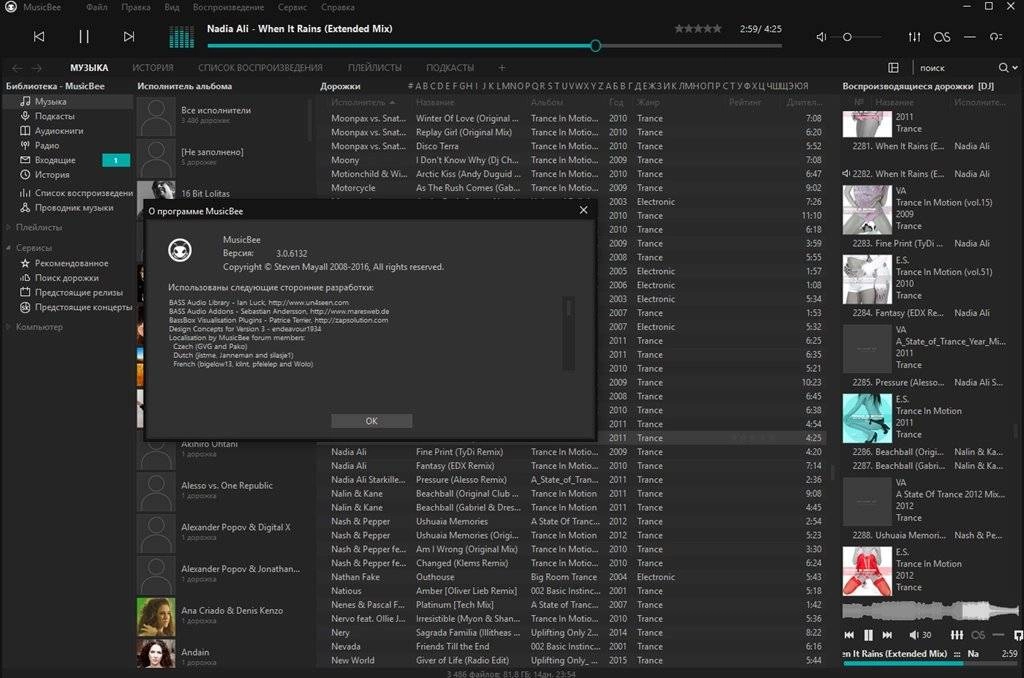The height and width of the screenshot is (678, 1024).
Task: Pause button in bottom mini player
Action: (x=869, y=635)
